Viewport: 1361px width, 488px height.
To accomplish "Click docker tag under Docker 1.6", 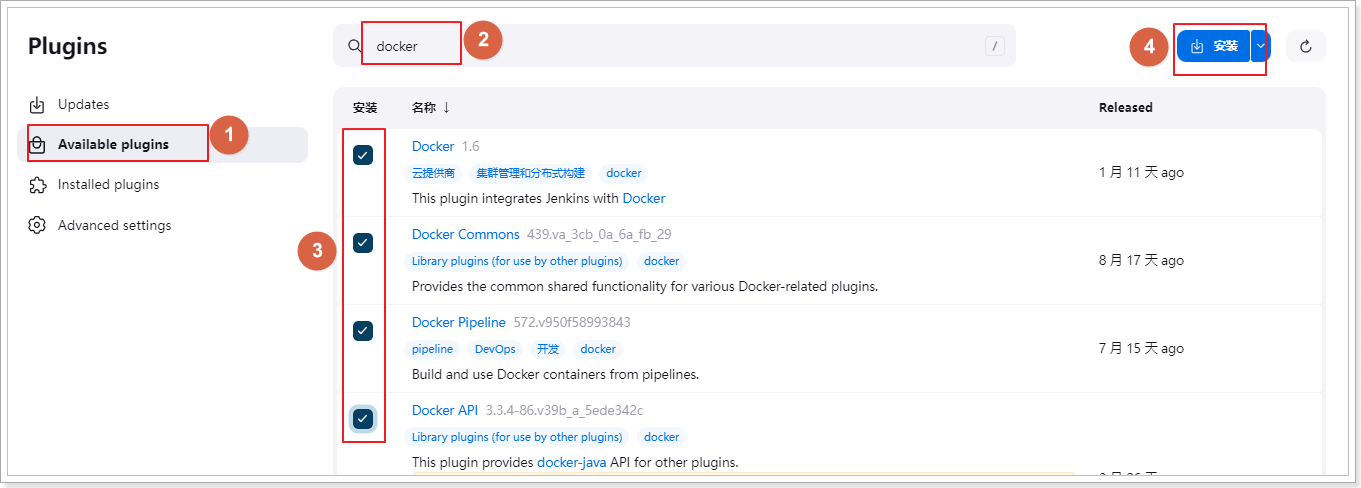I will [x=624, y=173].
